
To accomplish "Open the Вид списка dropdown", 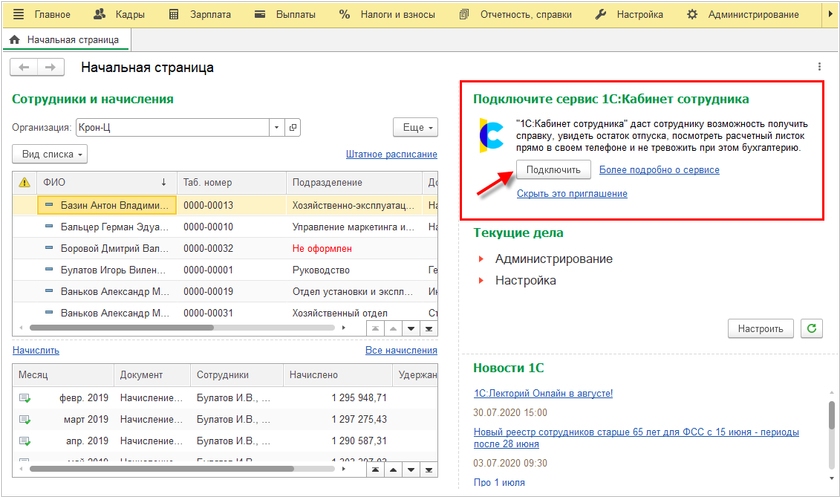I will (x=50, y=154).
